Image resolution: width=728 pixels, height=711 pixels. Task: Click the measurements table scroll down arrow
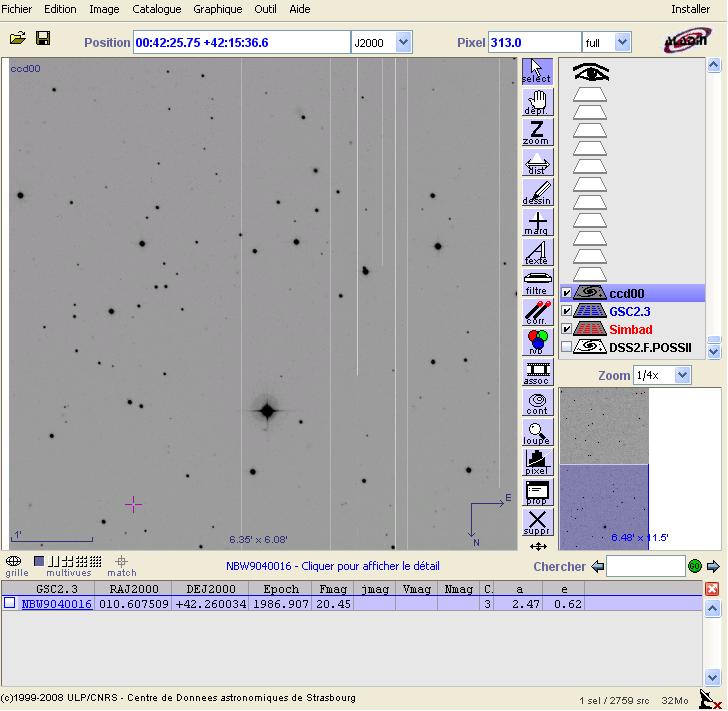click(x=712, y=677)
